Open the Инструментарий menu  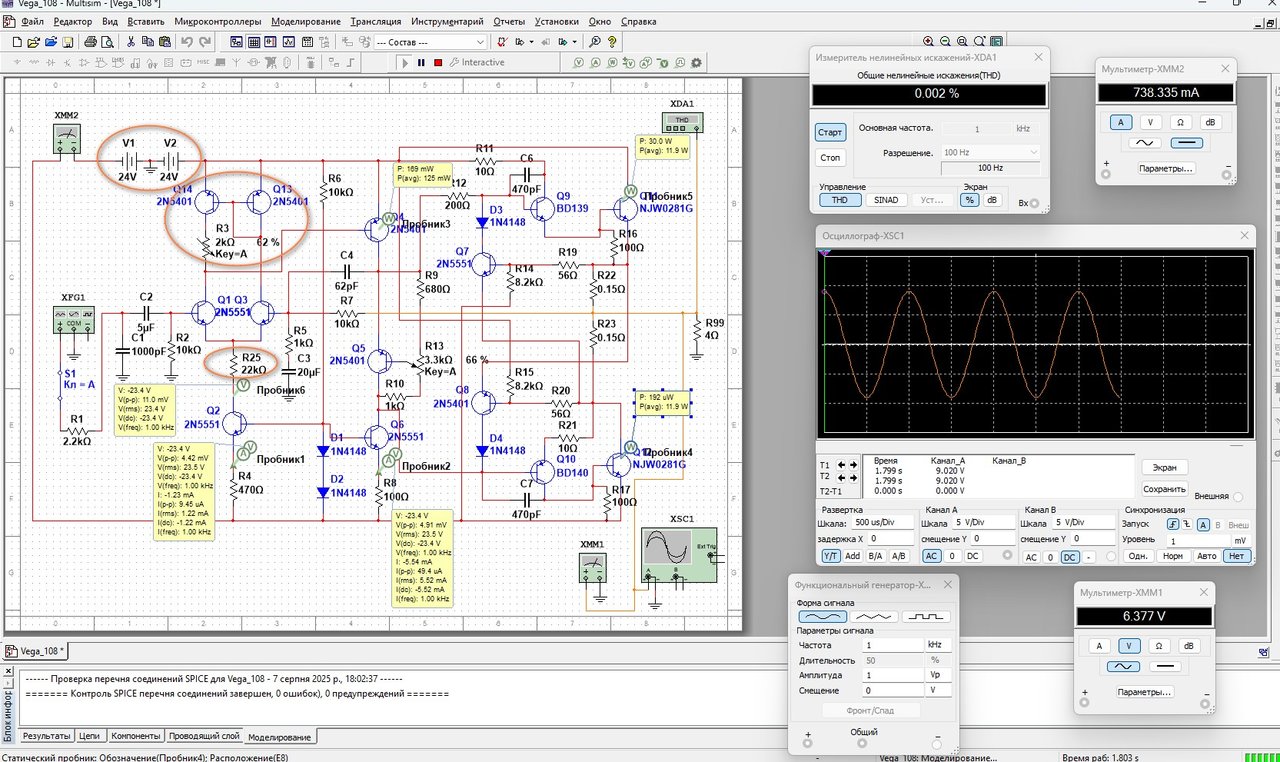(x=447, y=21)
